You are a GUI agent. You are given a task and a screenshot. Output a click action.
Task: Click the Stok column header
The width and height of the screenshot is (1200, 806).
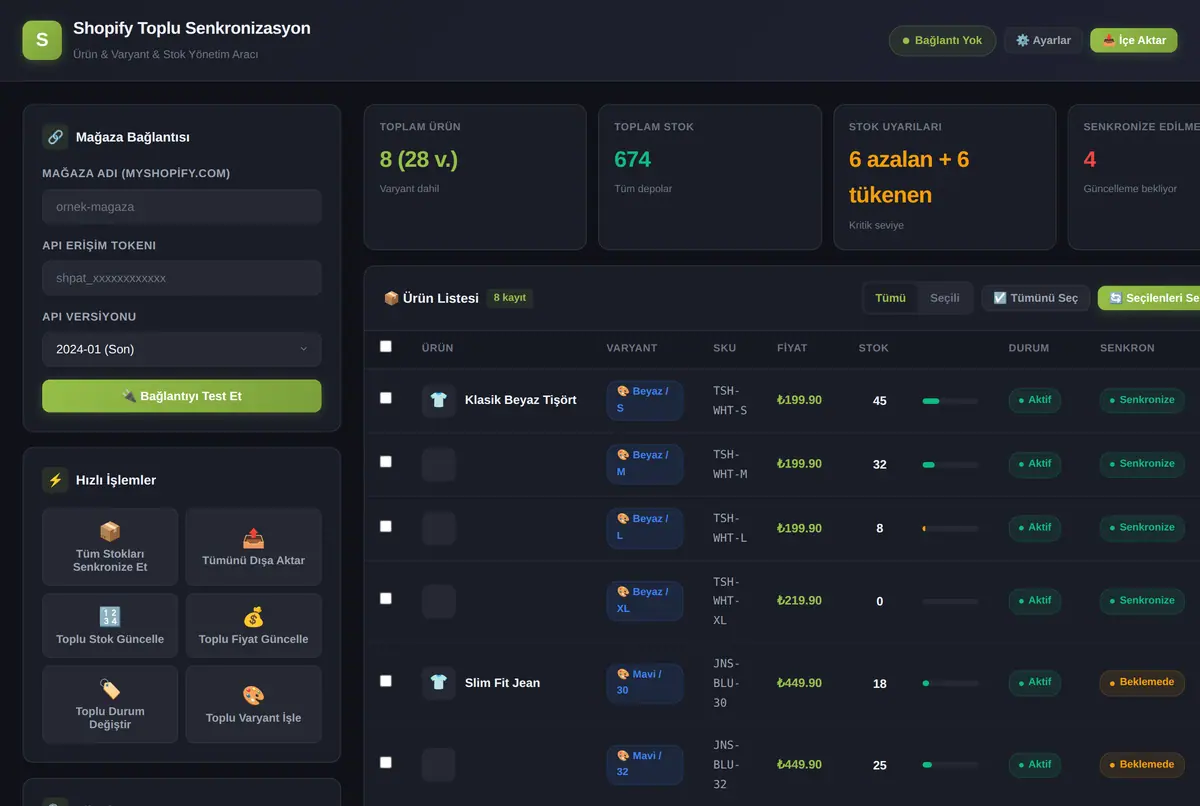coord(874,348)
